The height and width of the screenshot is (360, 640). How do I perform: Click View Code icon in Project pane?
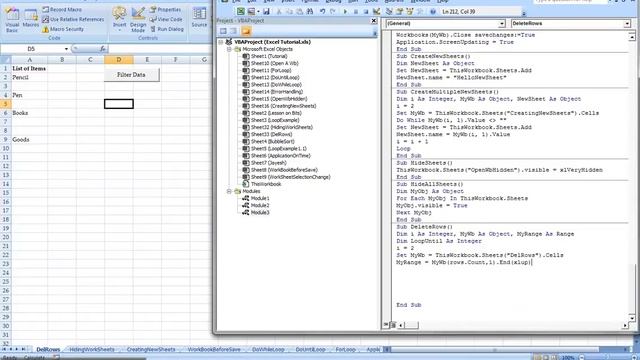coord(223,31)
